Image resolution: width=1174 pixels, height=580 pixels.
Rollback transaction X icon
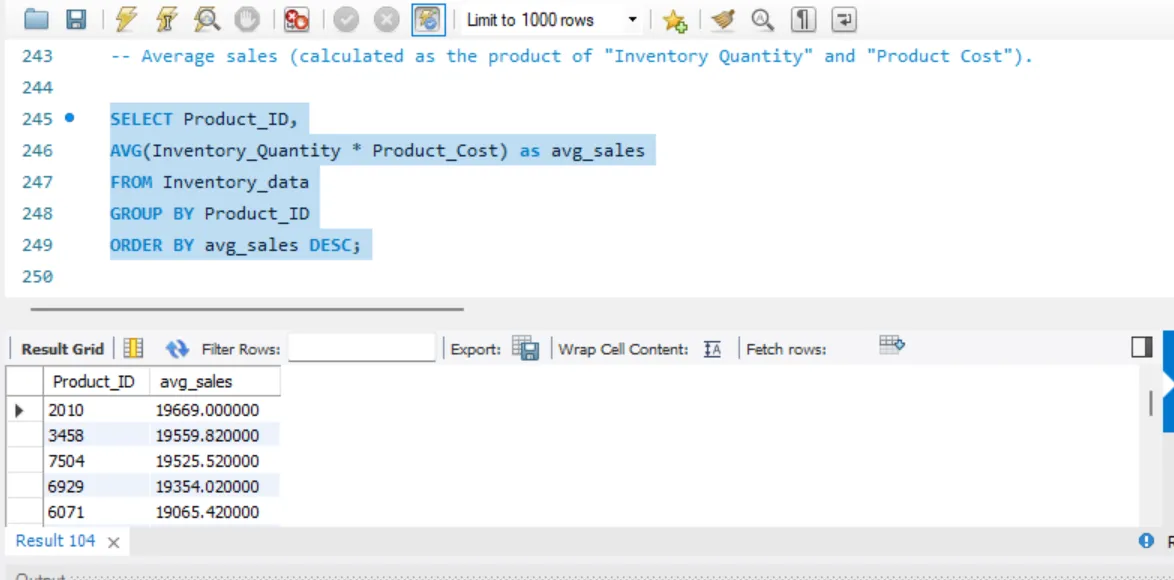[386, 20]
